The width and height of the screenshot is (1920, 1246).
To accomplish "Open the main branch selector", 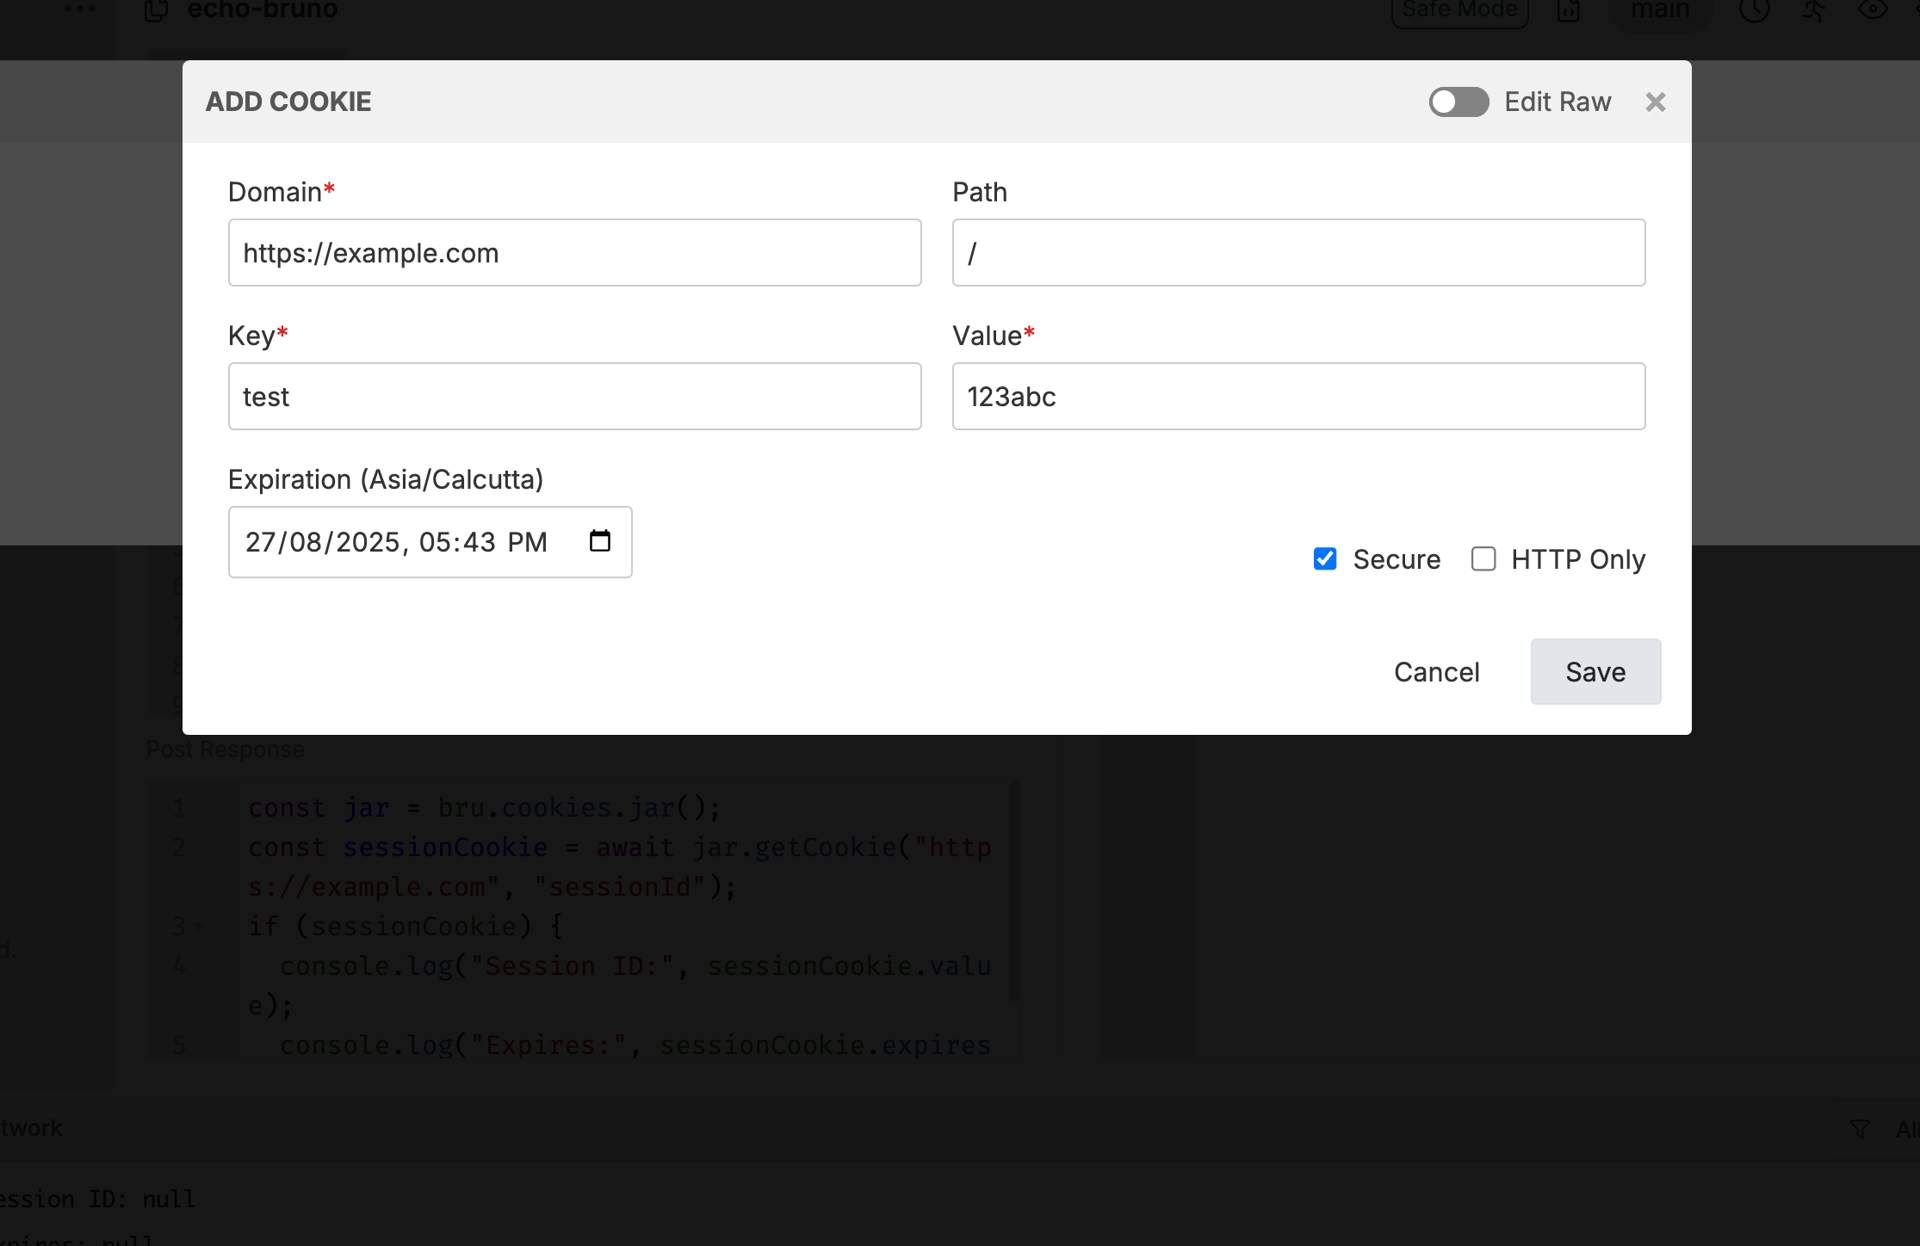I will coord(1660,11).
